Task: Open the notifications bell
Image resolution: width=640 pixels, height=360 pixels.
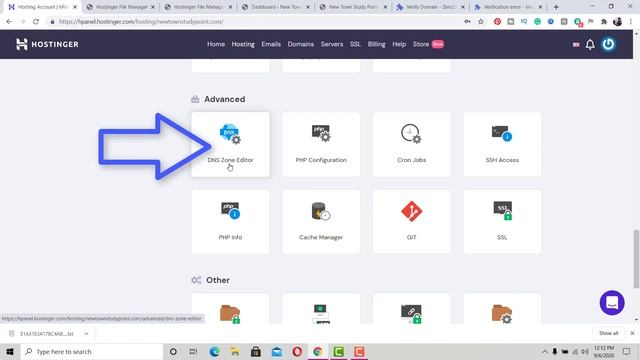Action: click(x=590, y=44)
